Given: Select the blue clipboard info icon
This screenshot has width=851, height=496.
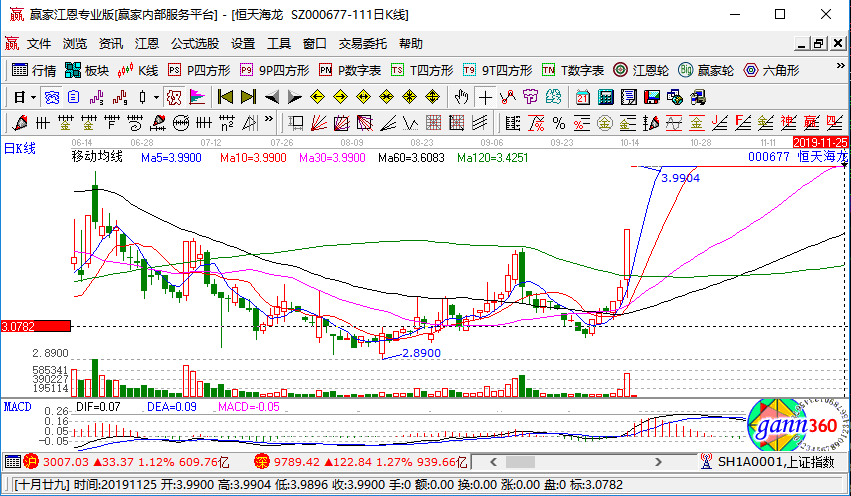Looking at the screenshot, I should [x=73, y=98].
